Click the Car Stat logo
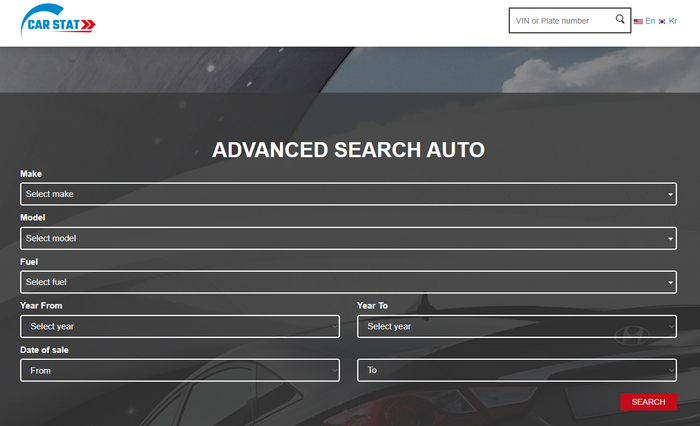700x426 pixels. pyautogui.click(x=58, y=22)
